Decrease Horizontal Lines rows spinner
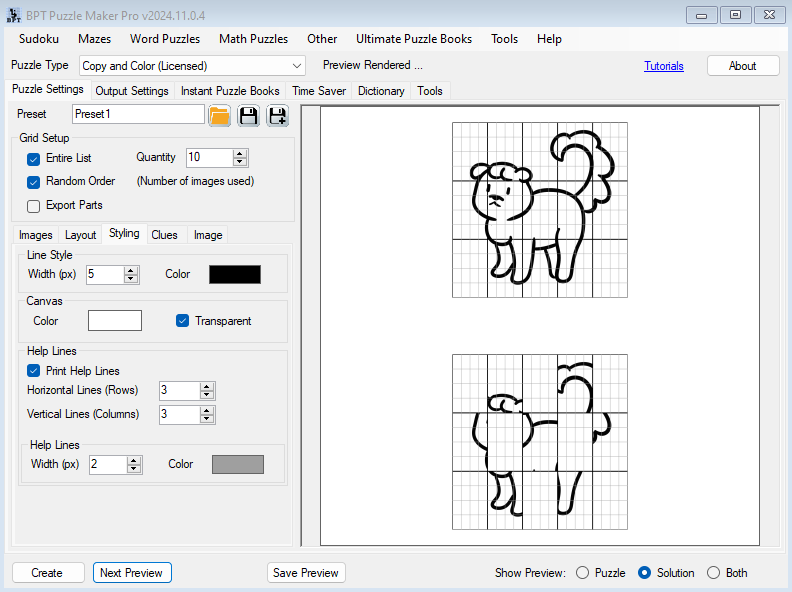Screen dimensions: 792x592 (x=206, y=395)
